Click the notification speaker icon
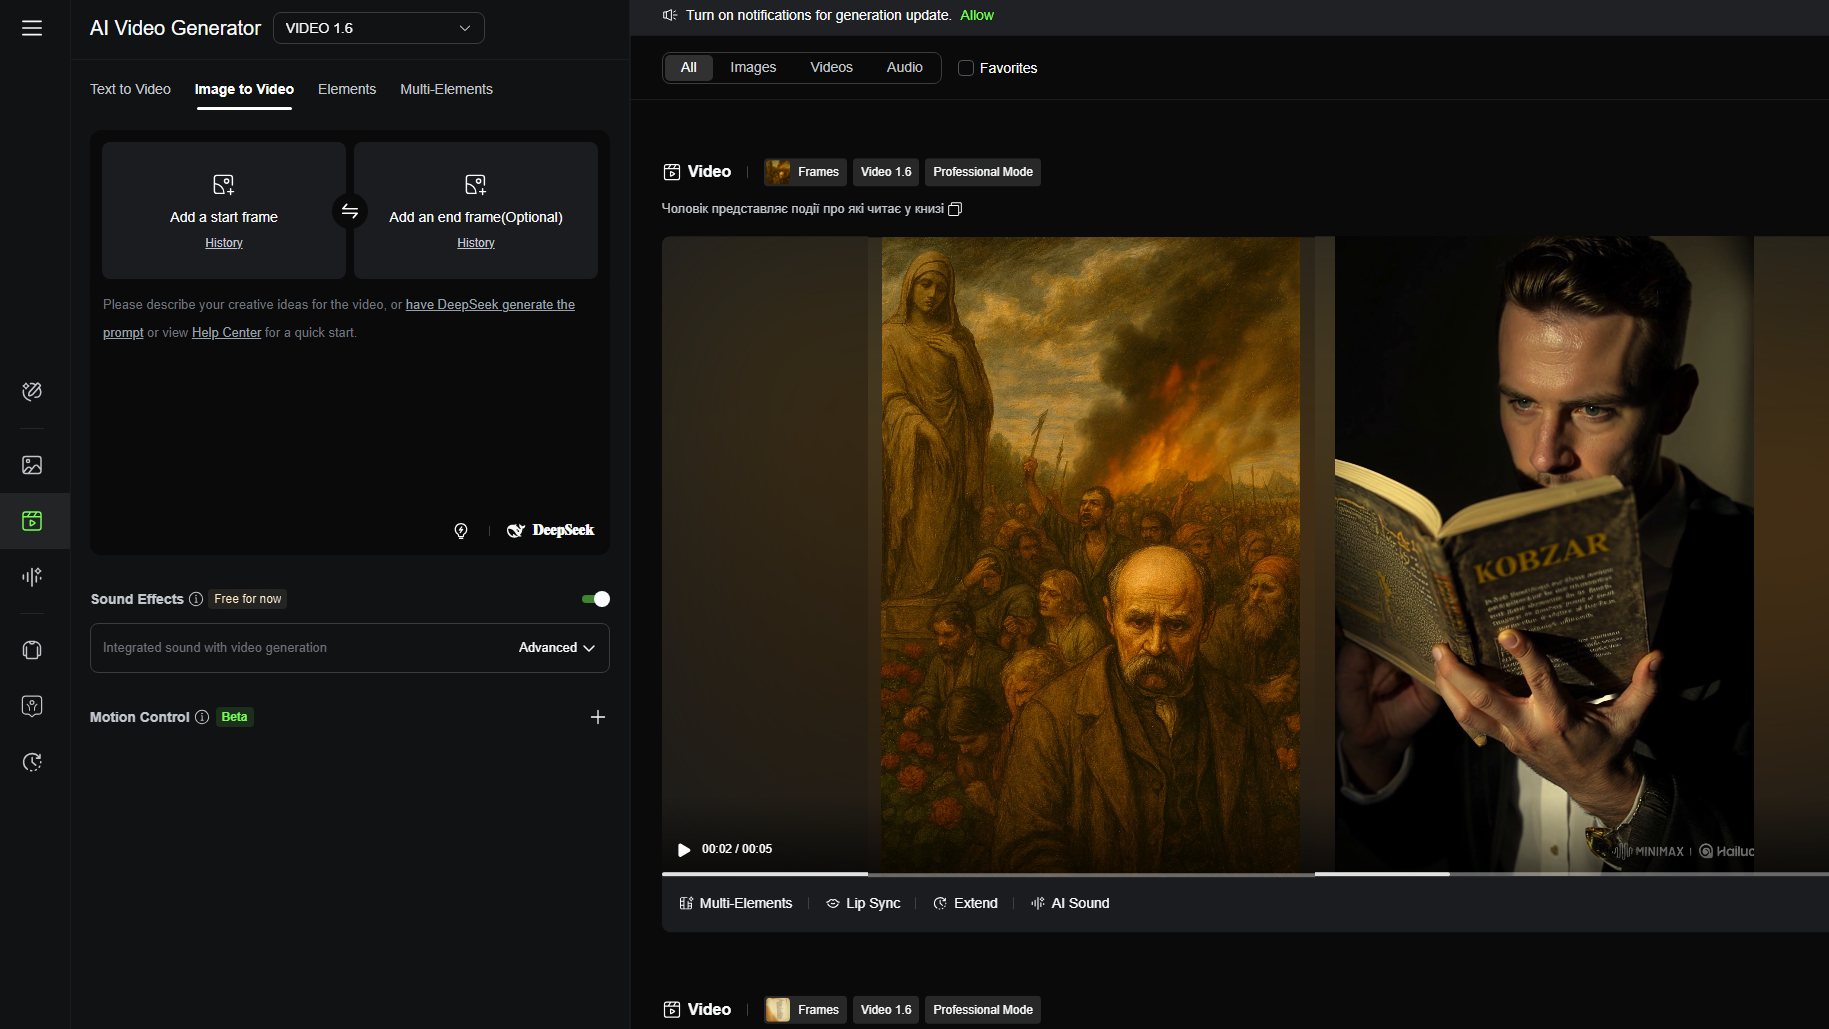 pyautogui.click(x=670, y=15)
